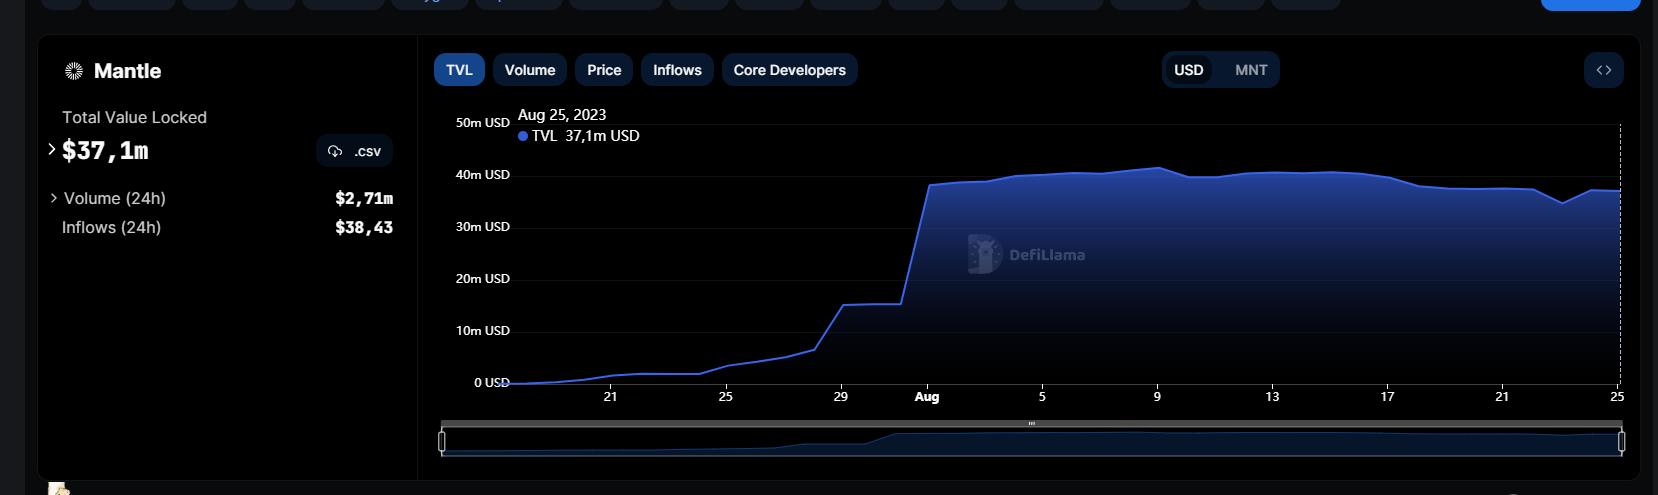
Task: Click the x-axis tick labeled 17
Action: (1387, 397)
